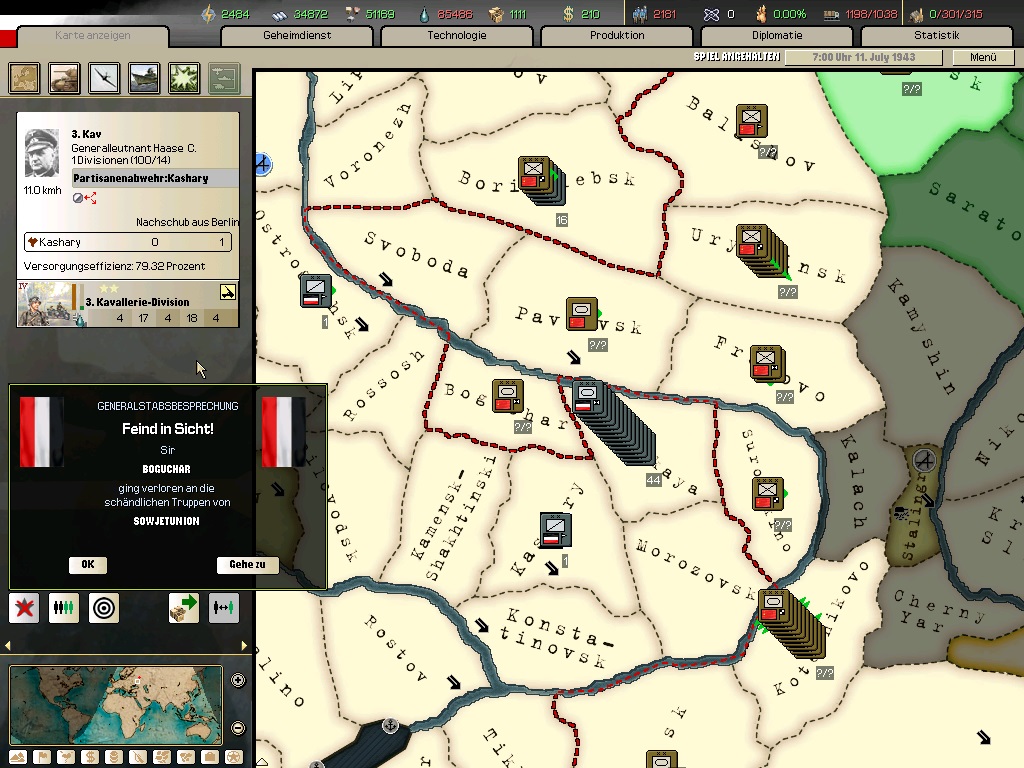This screenshot has width=1024, height=768.
Task: Select the Soviet unit counter in Pavlovsk
Action: (x=581, y=314)
